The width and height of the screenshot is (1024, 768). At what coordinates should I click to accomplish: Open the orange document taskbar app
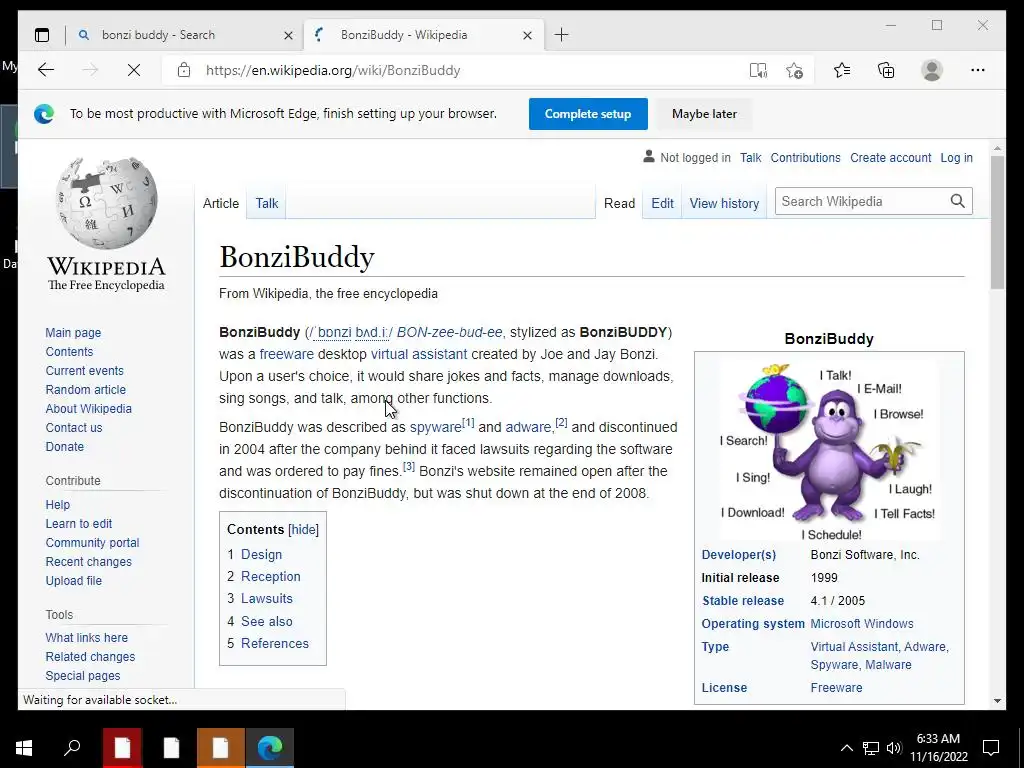point(221,748)
